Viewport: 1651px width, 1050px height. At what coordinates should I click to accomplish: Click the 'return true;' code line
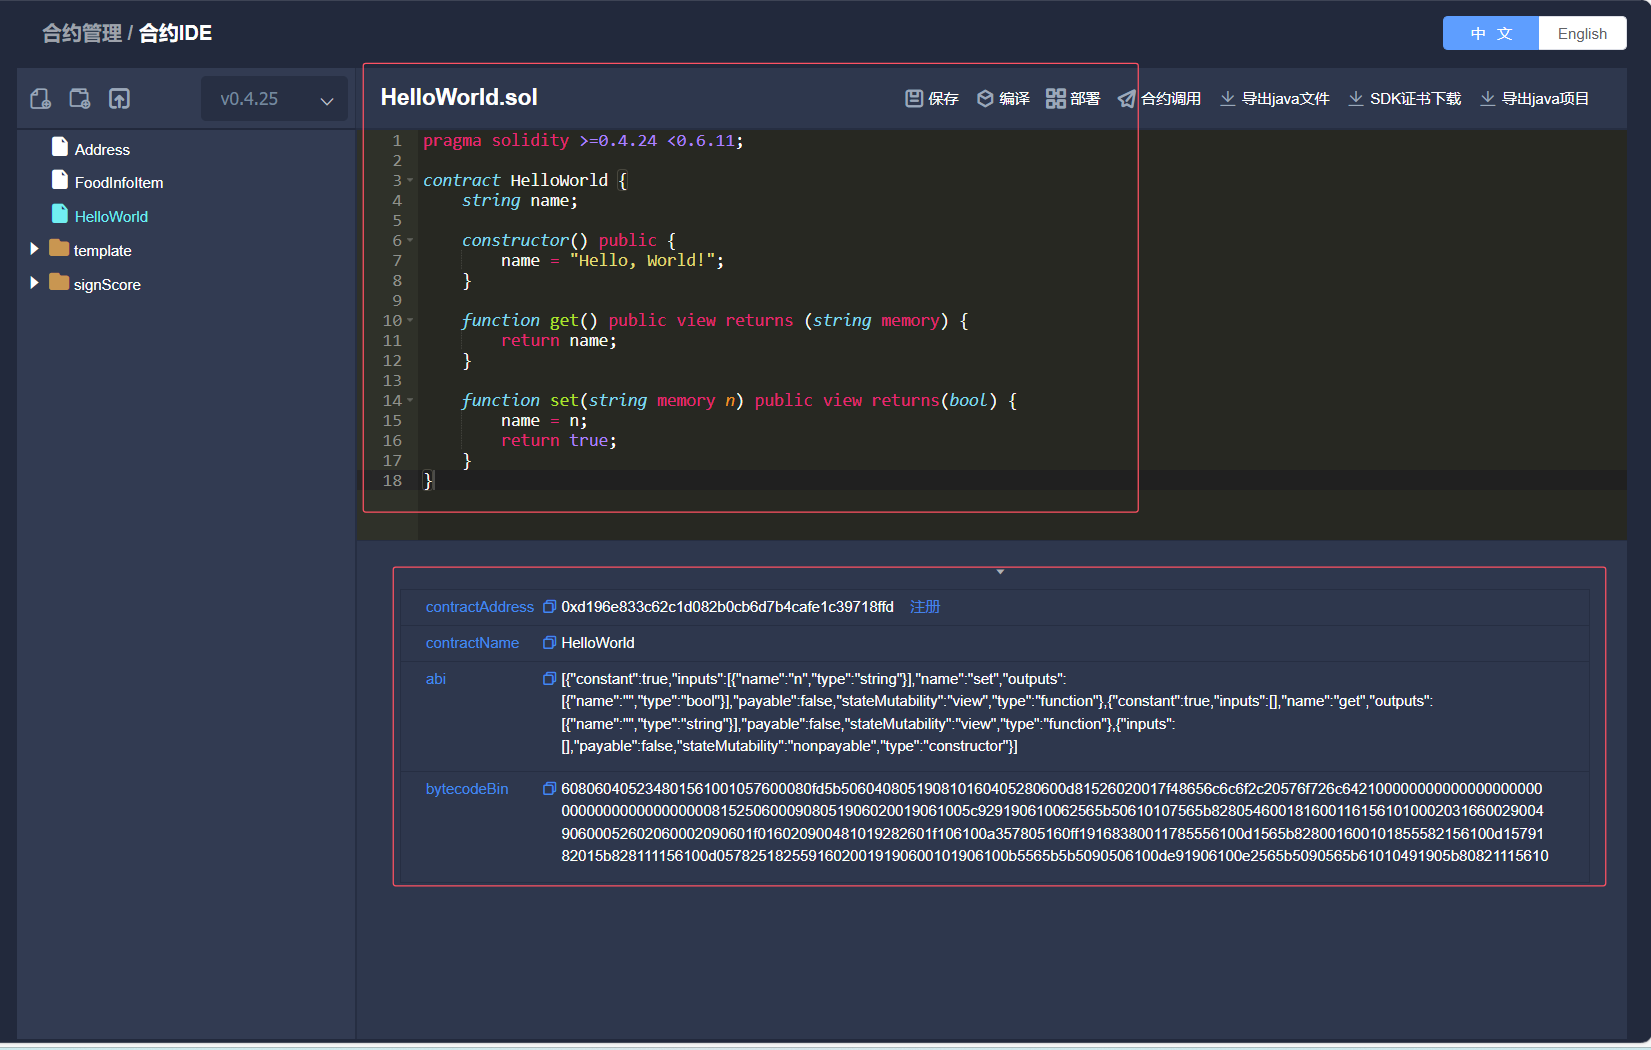tap(559, 441)
